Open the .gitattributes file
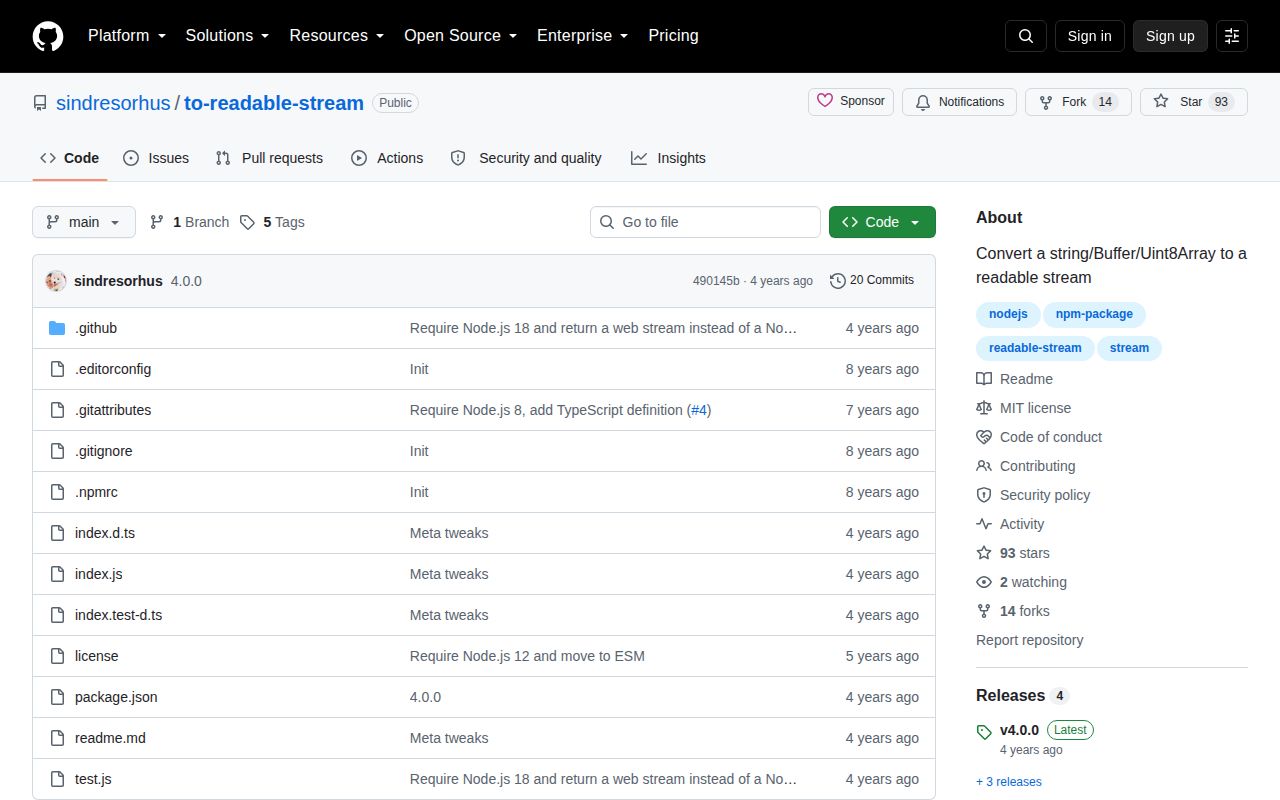Viewport: 1280px width, 800px height. (113, 410)
